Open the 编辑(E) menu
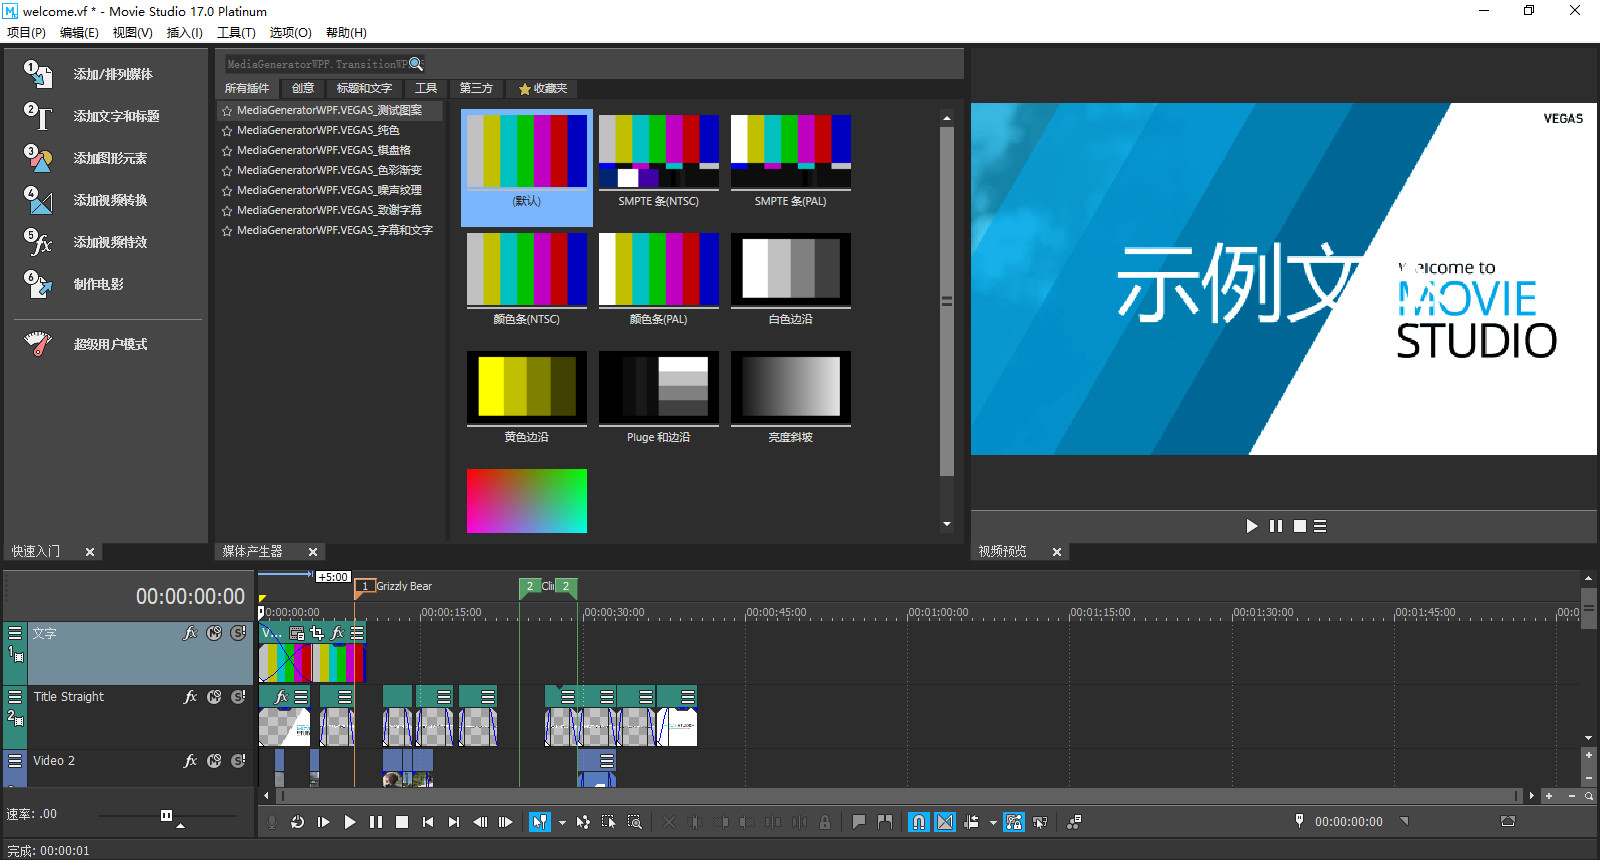1600x860 pixels. pos(79,33)
